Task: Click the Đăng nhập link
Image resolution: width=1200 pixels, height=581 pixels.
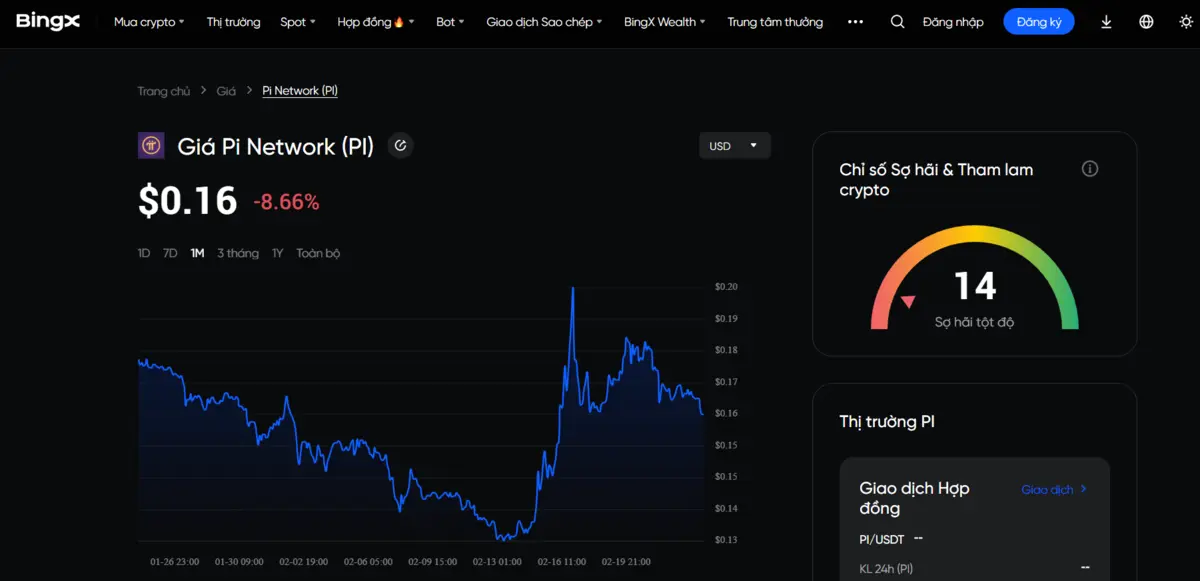Action: point(953,22)
